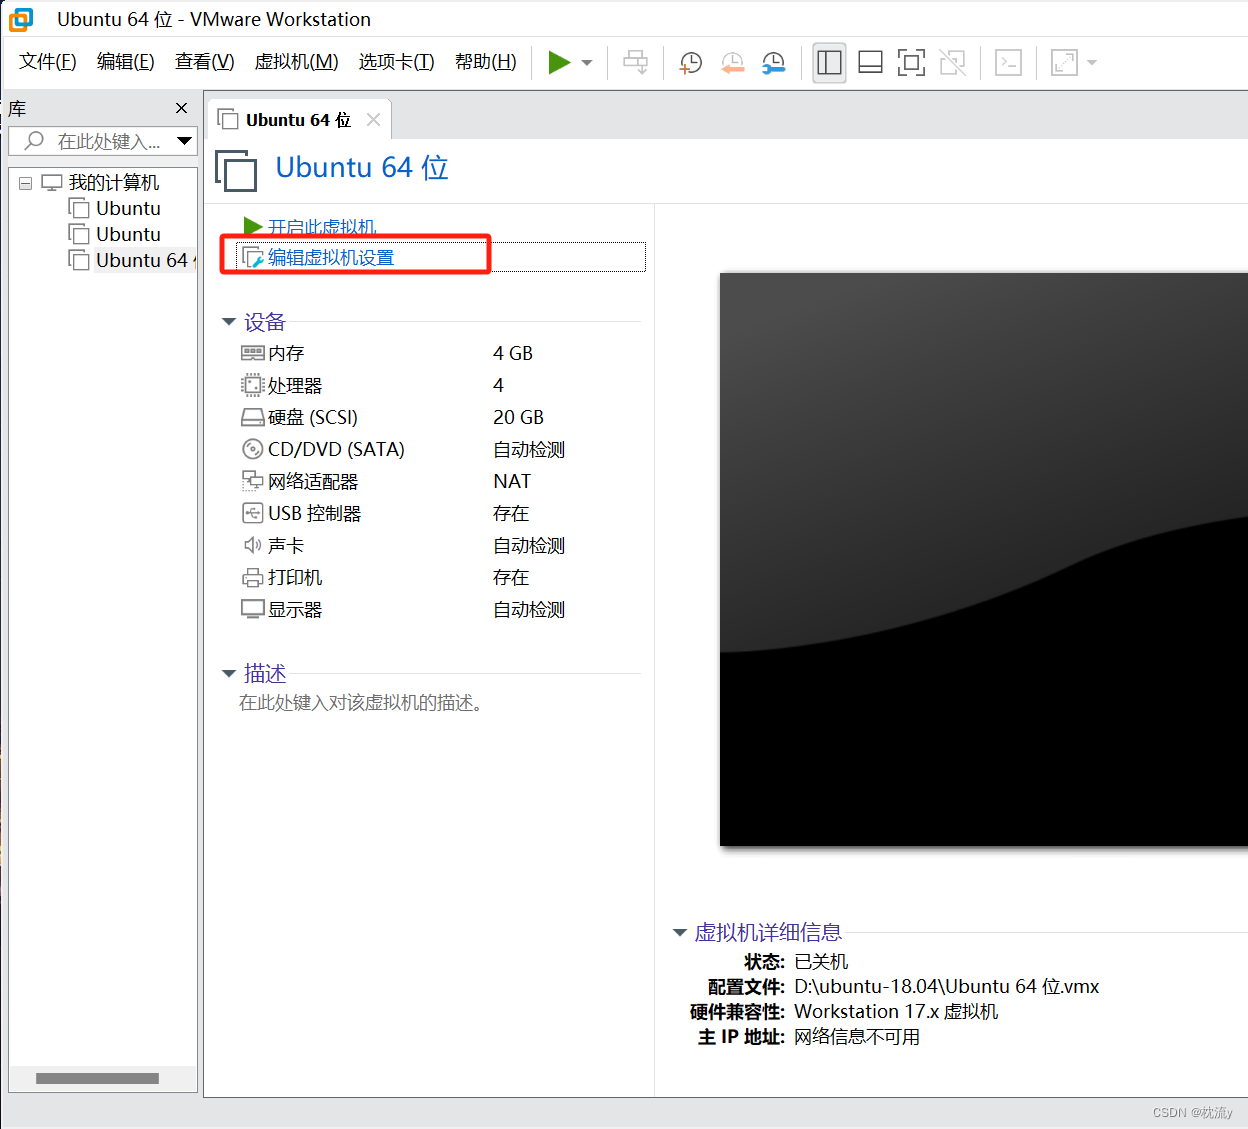The width and height of the screenshot is (1248, 1129).
Task: Click the 打印机 printer icon
Action: (252, 577)
